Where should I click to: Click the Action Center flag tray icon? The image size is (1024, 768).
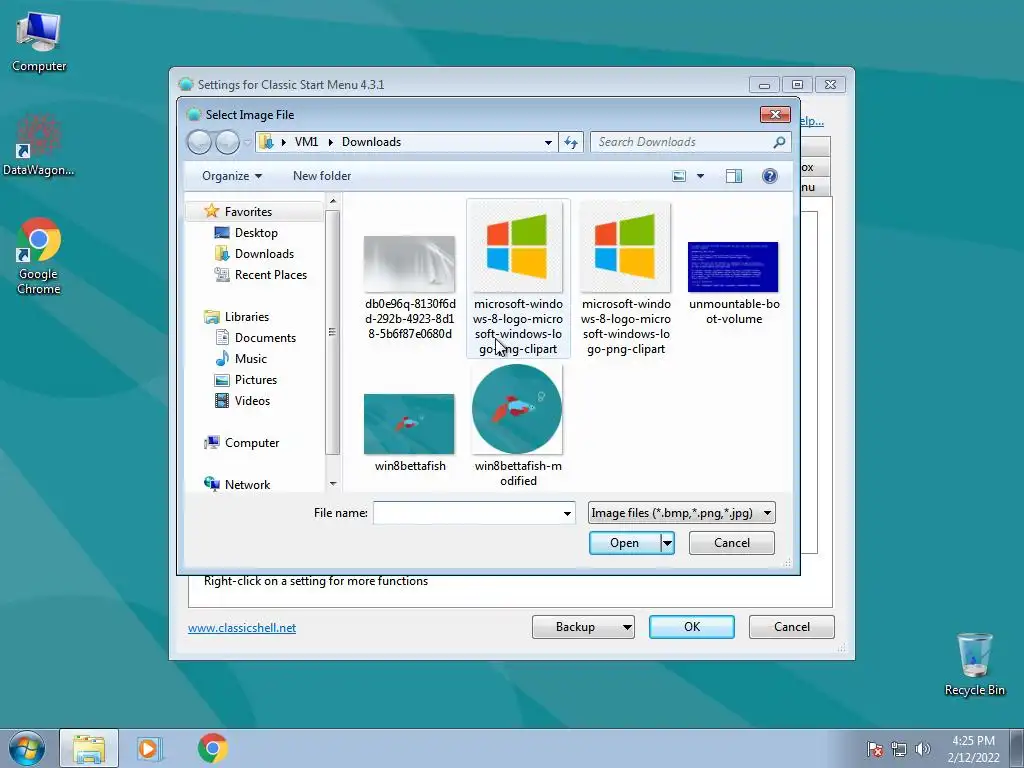pos(874,749)
